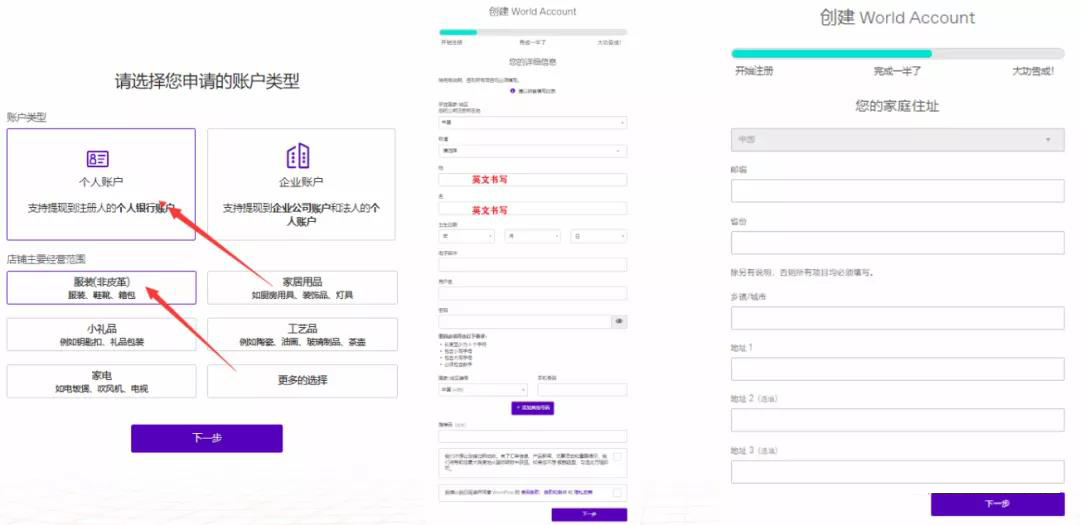This screenshot has width=1080, height=525.
Task: Click the 乡镇/城市 city input field
Action: coord(897,318)
